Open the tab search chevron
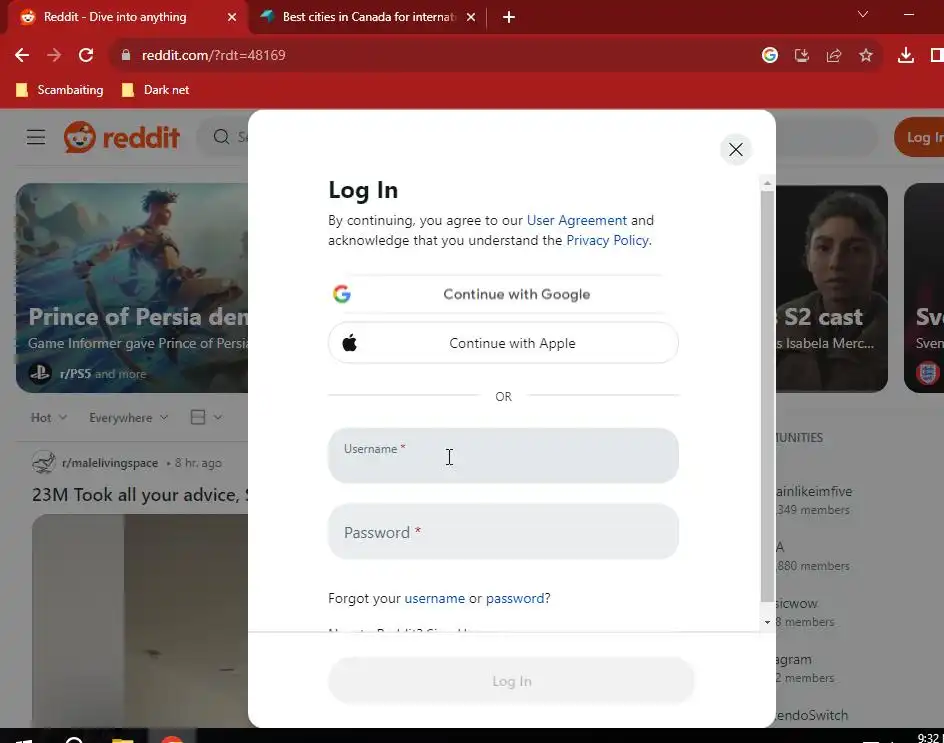944x743 pixels. (863, 14)
